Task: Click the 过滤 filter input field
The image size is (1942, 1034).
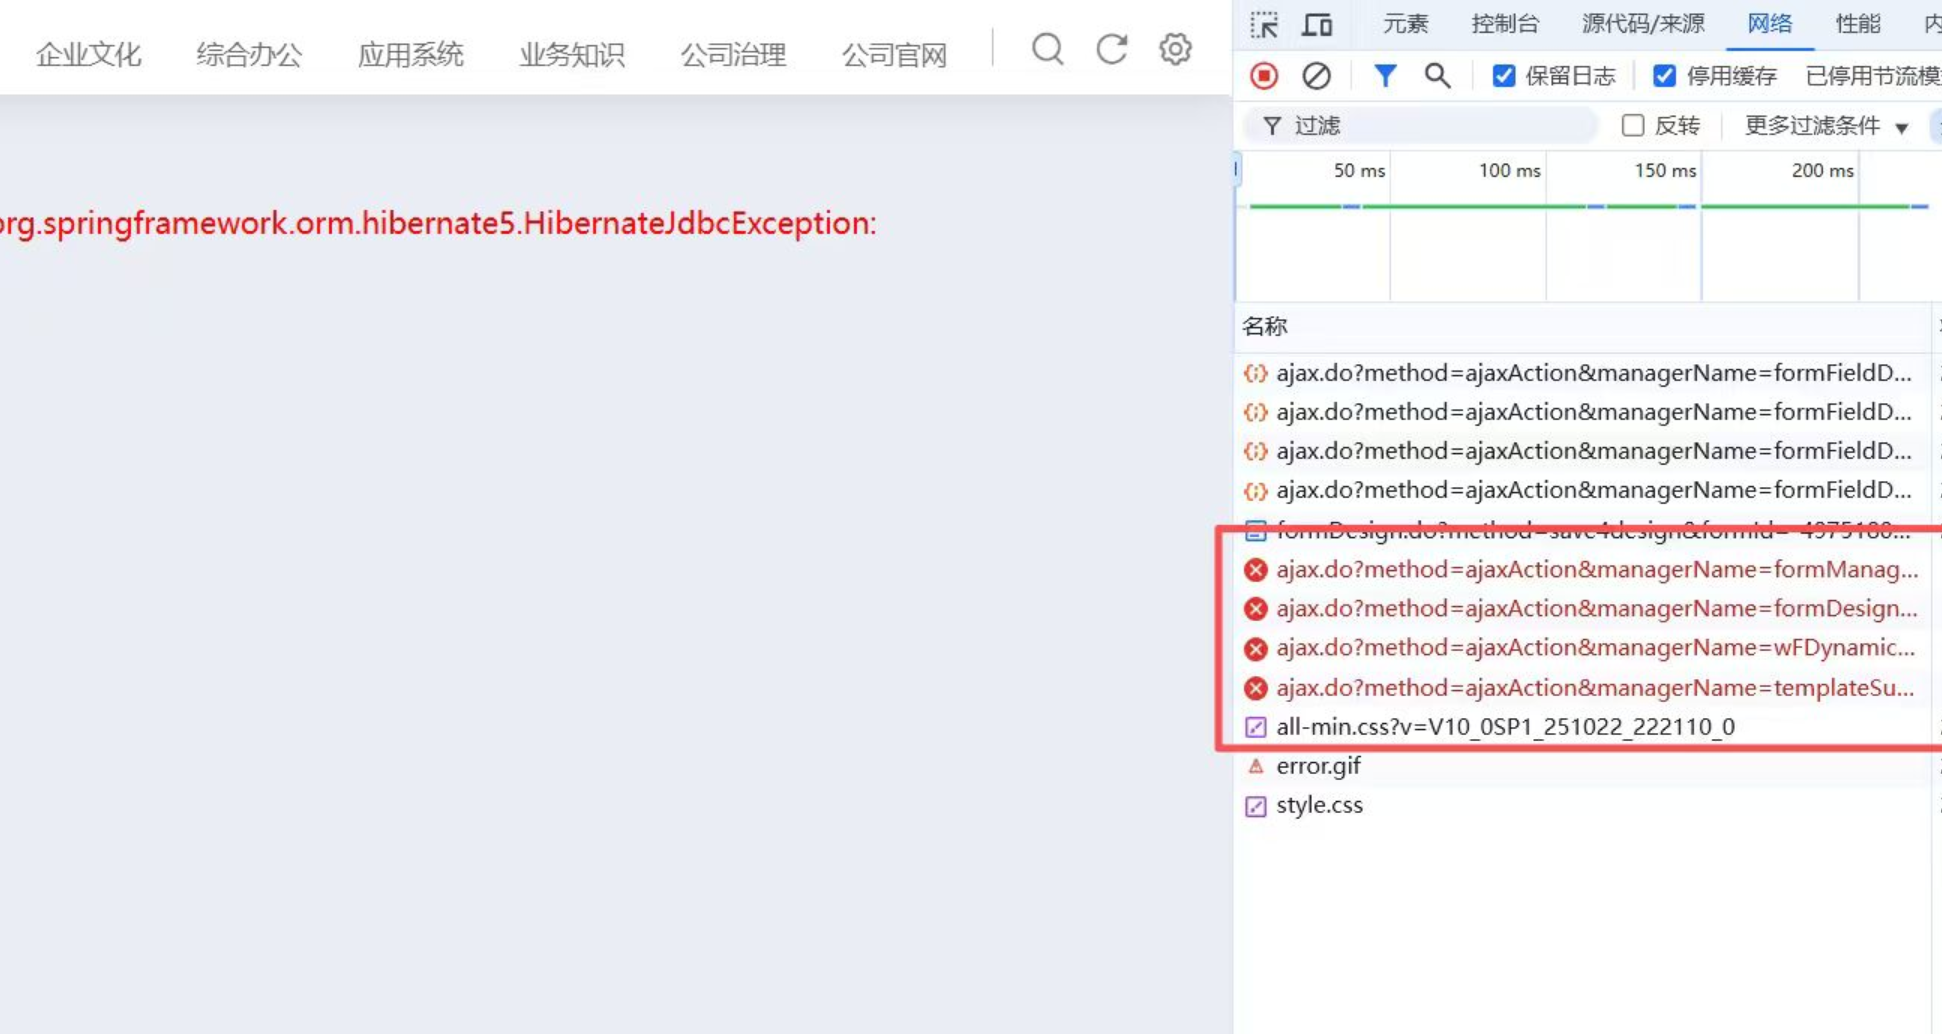Action: pyautogui.click(x=1420, y=126)
